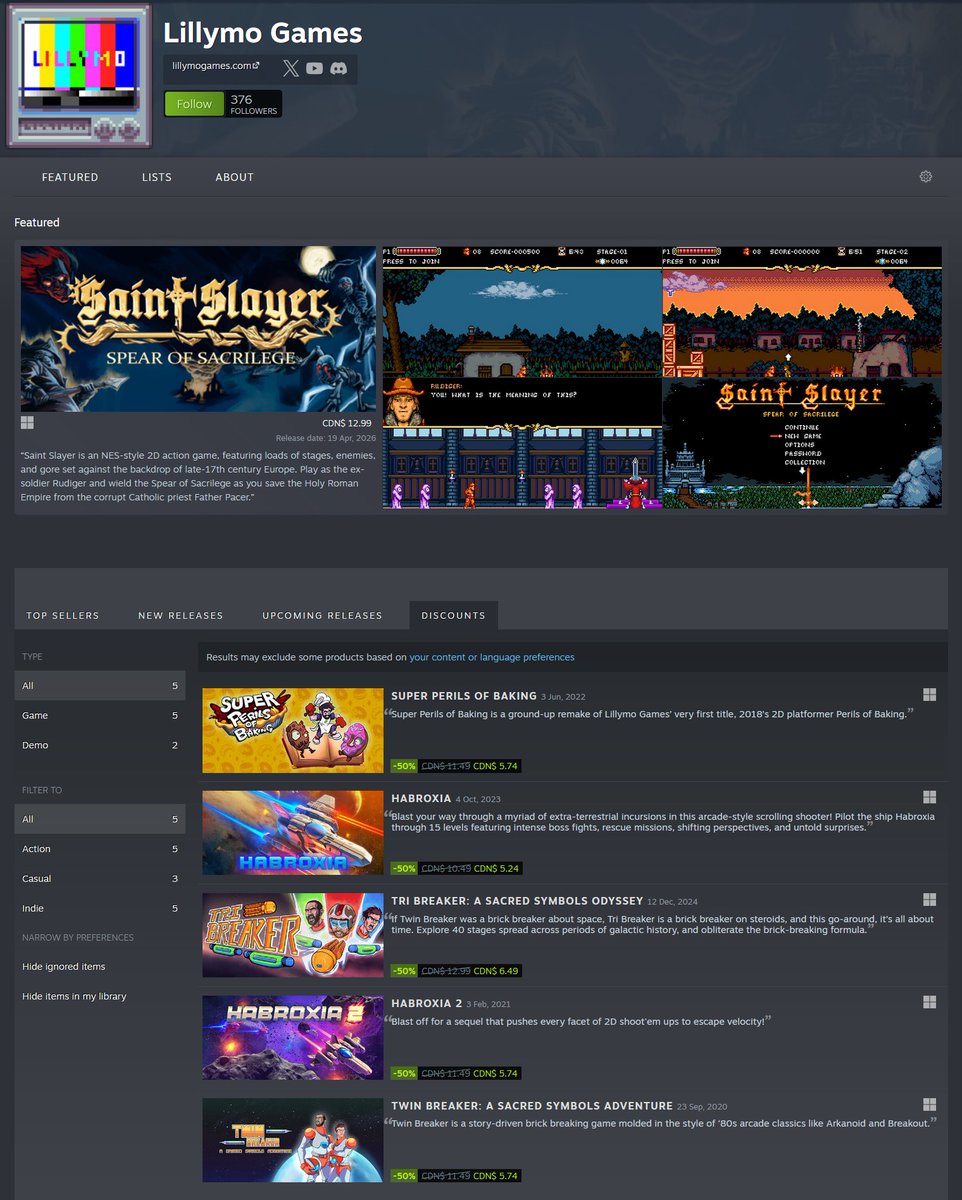Filter to Indie genre

point(100,908)
